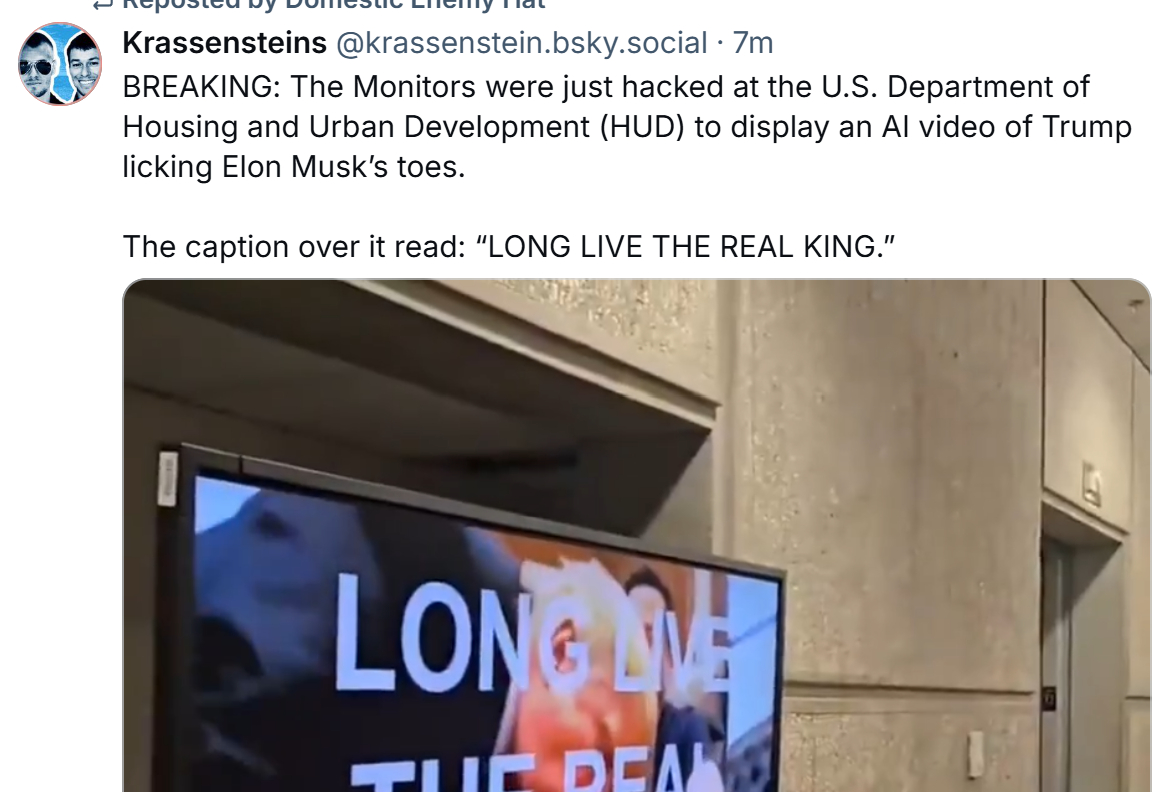Open the post via the 7m timestamp
This screenshot has height=792, width=1168.
pyautogui.click(x=752, y=42)
